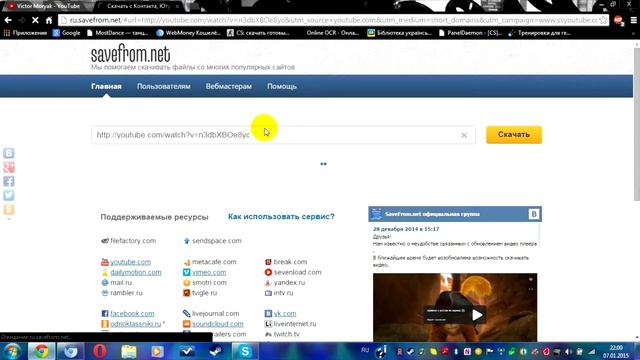Open Steam from the taskbar
This screenshot has width=640, height=360.
coord(216,351)
